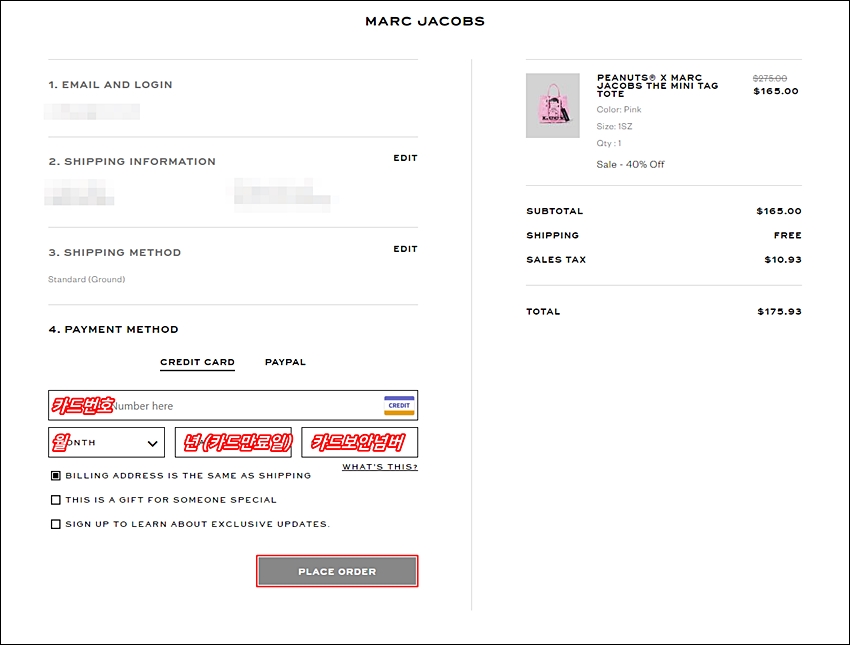Click the Place Order button

pos(337,571)
